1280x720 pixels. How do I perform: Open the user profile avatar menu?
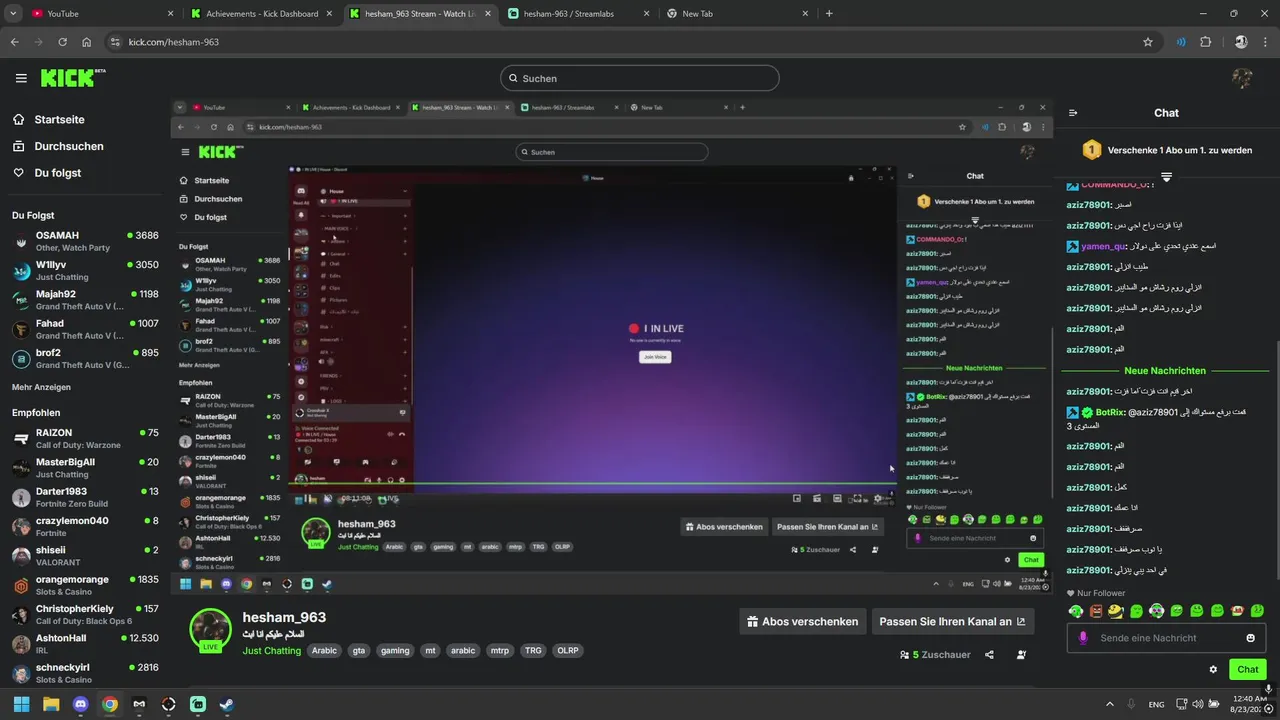pyautogui.click(x=1242, y=78)
